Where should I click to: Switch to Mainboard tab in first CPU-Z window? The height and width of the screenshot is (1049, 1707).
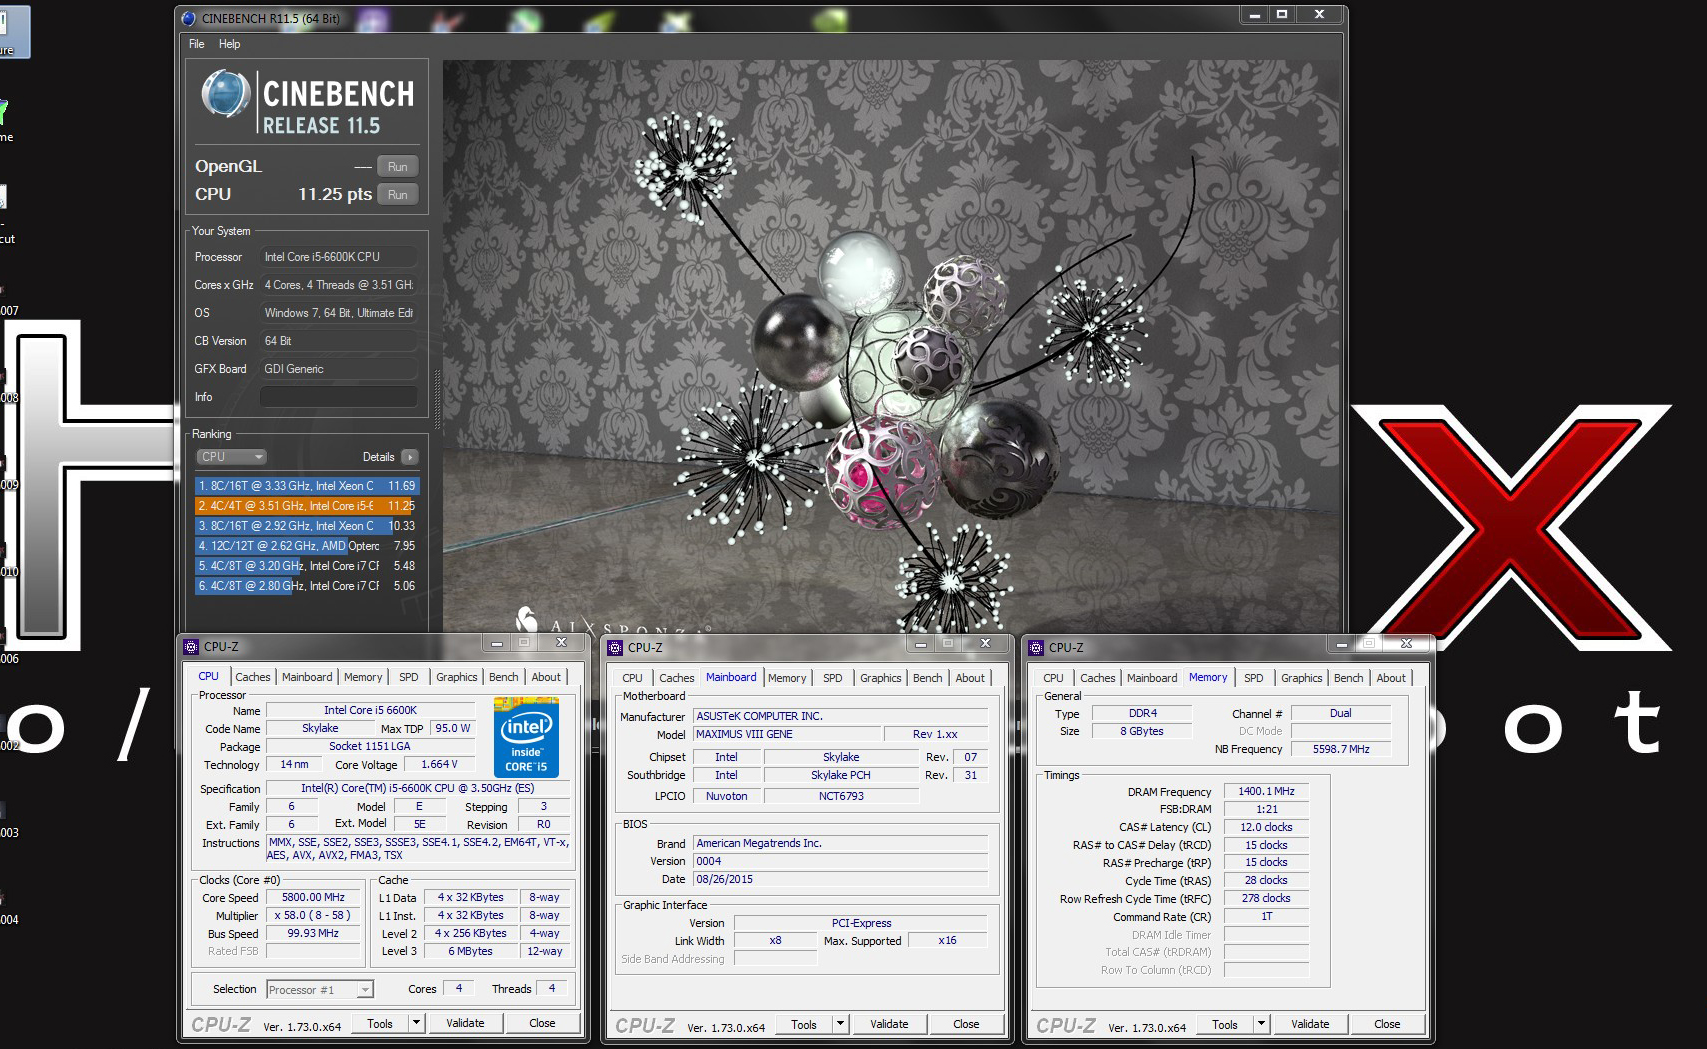[x=307, y=677]
